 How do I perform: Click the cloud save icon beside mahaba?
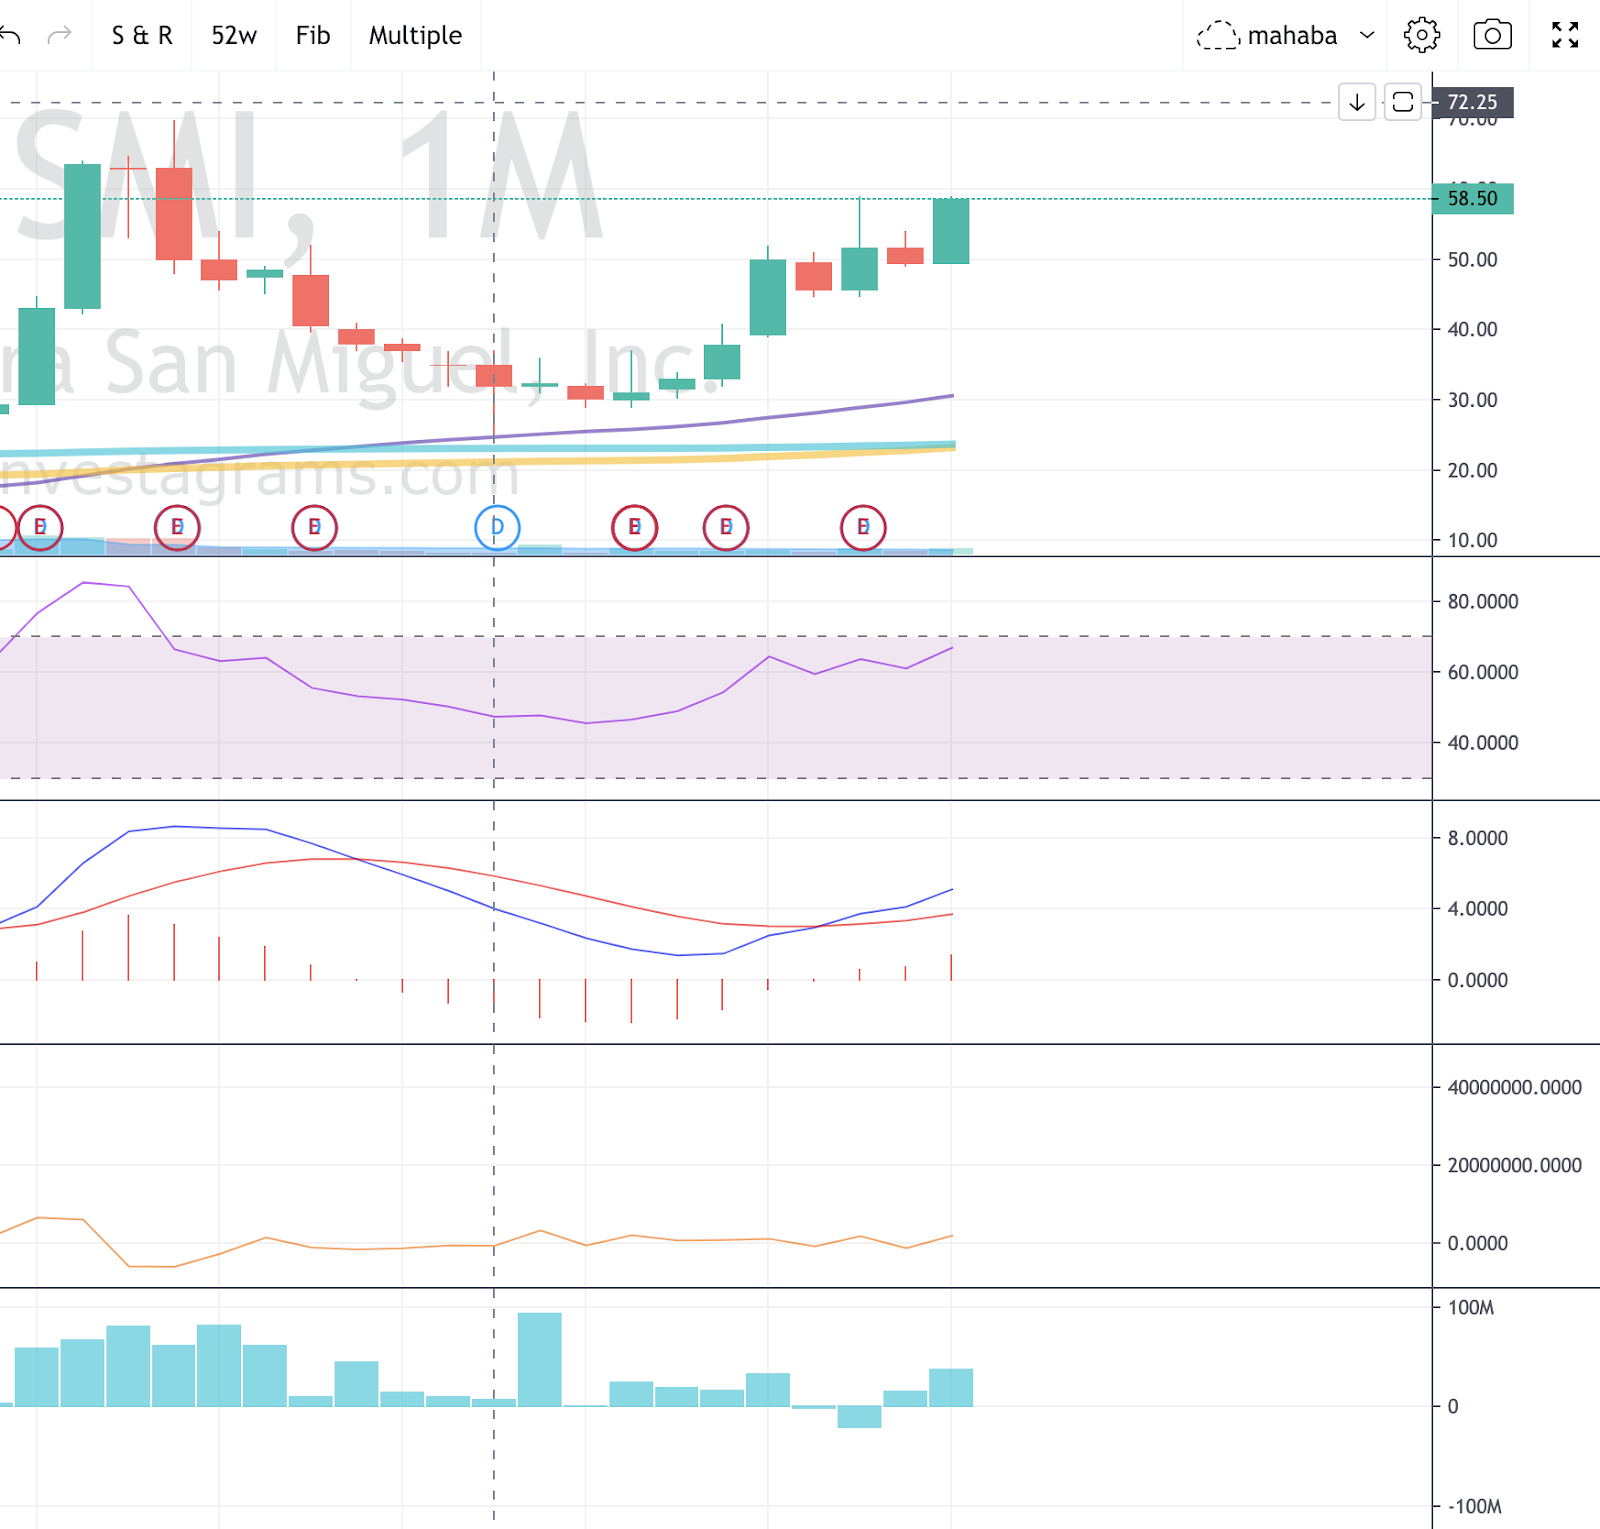pos(1218,36)
